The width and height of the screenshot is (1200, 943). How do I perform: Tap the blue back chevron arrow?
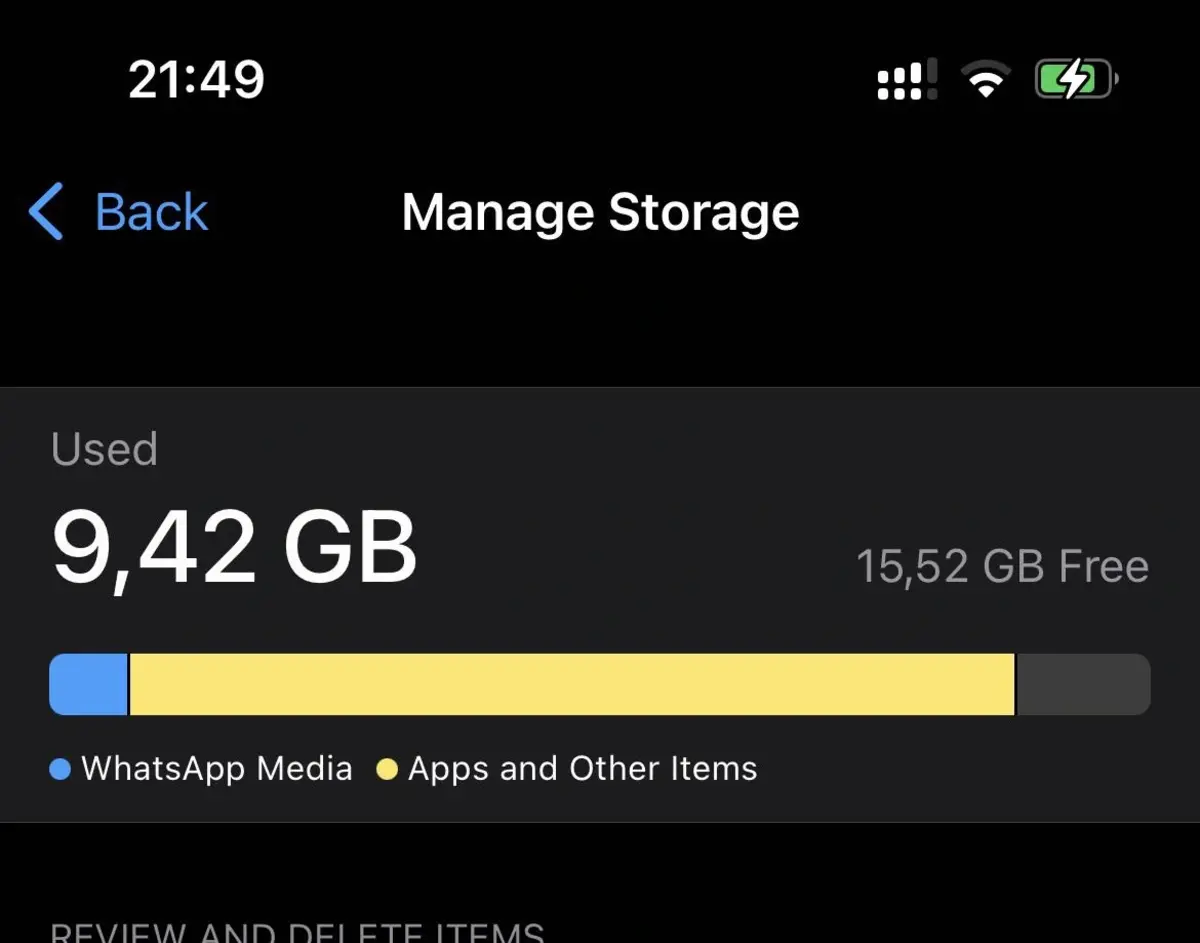47,212
